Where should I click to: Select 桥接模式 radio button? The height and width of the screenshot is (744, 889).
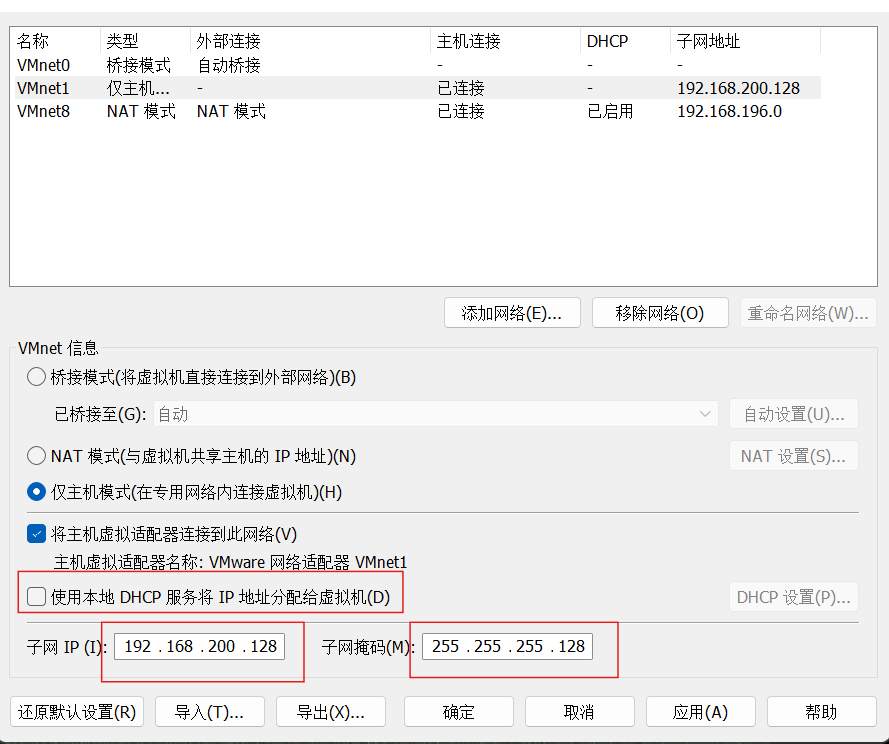pyautogui.click(x=36, y=377)
